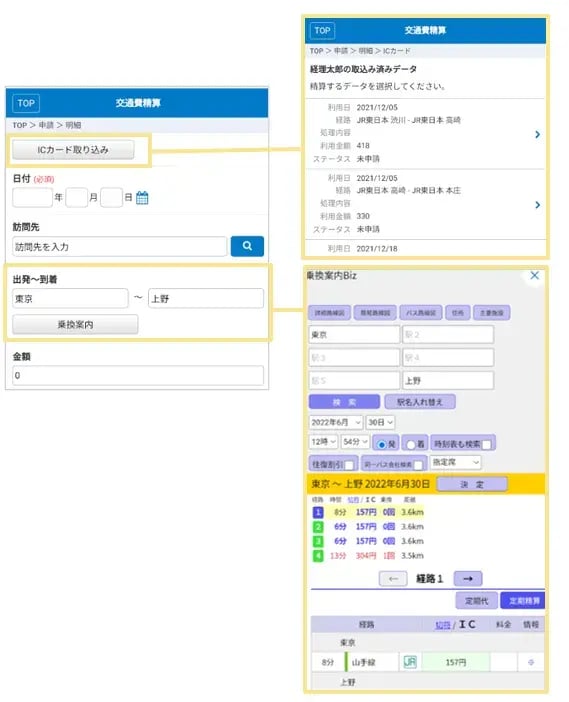Screen dimensions: 569x702
Task: Open the 2021/12/05 渋川-高崎 entry chevron
Action: coord(537,134)
